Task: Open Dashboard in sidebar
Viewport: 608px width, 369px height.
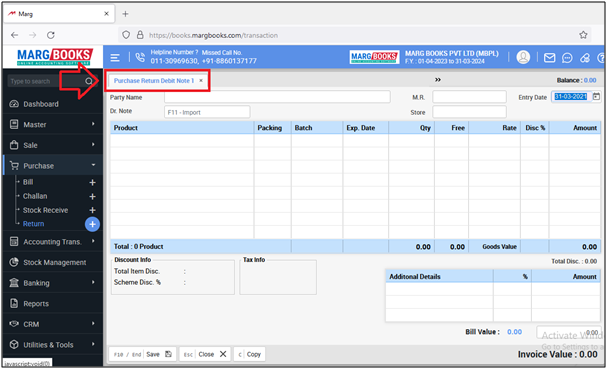Action: (x=53, y=104)
